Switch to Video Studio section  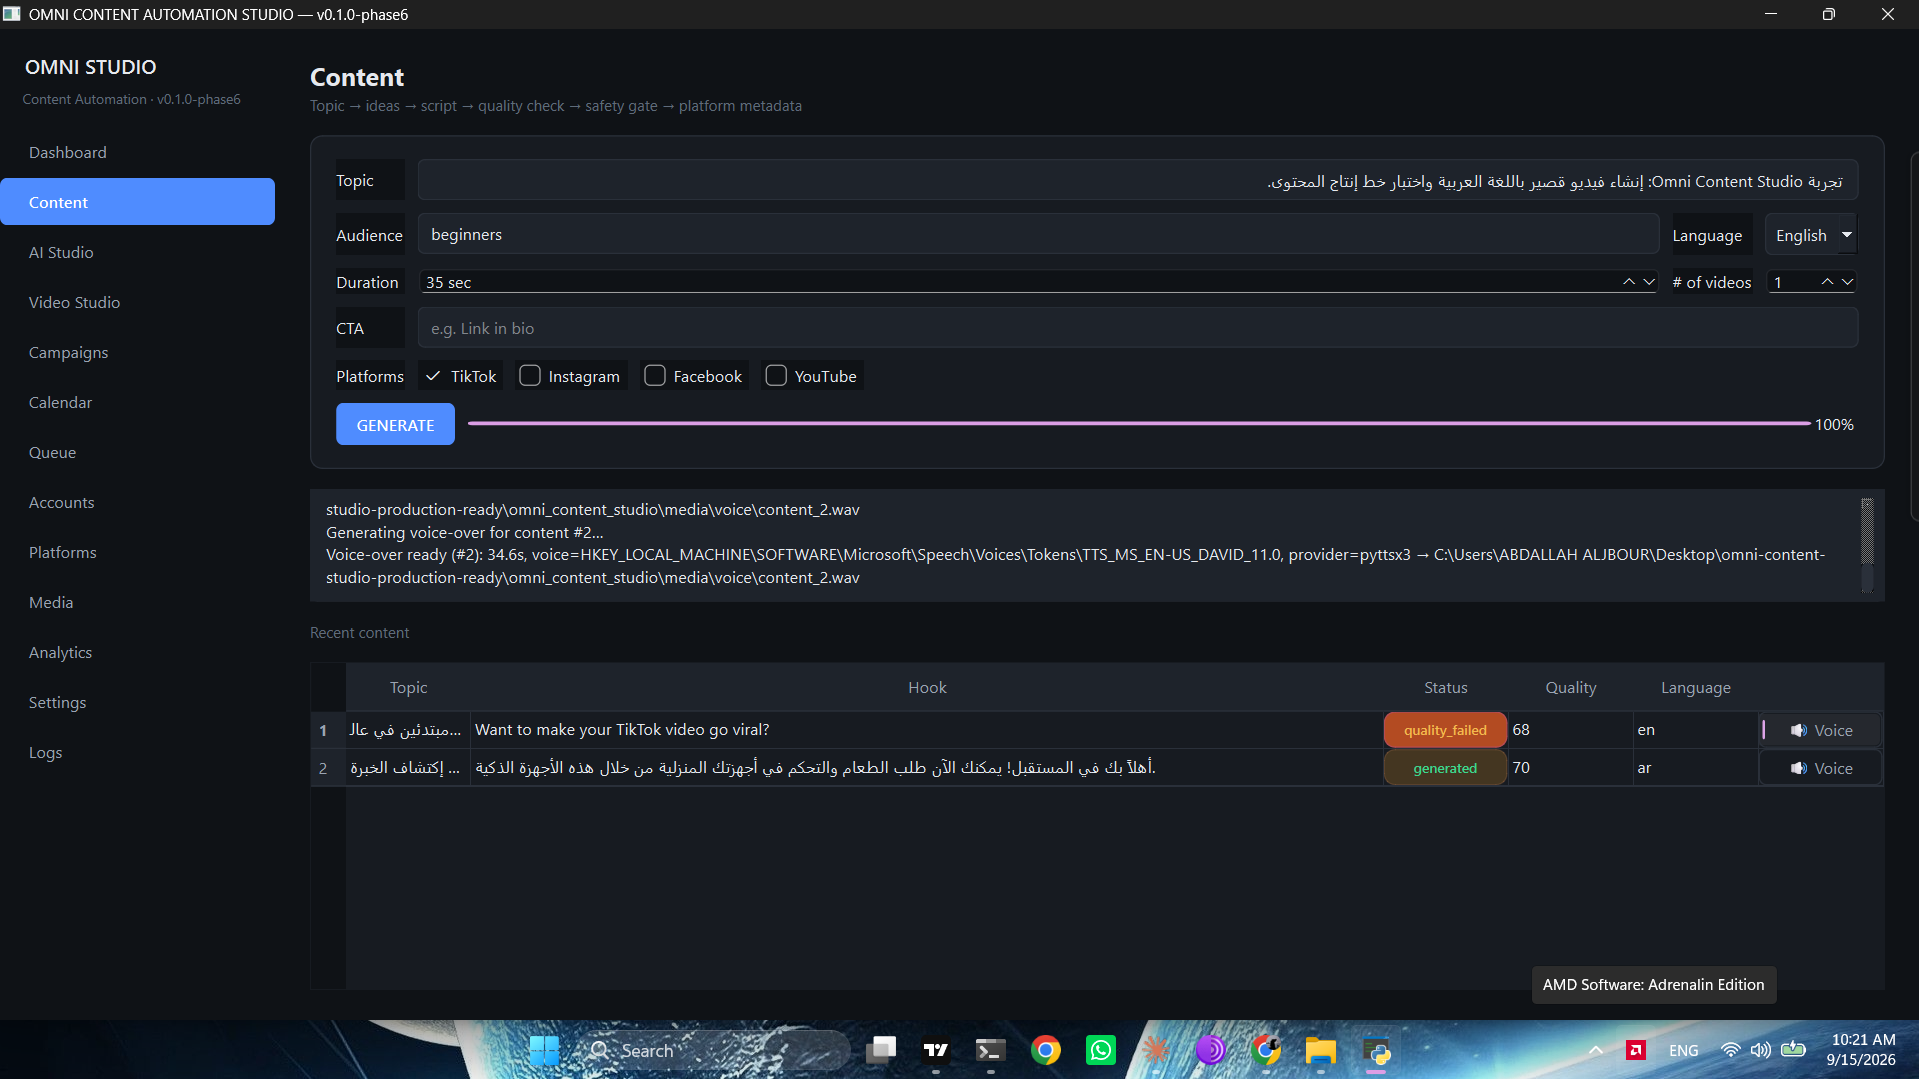click(138, 302)
